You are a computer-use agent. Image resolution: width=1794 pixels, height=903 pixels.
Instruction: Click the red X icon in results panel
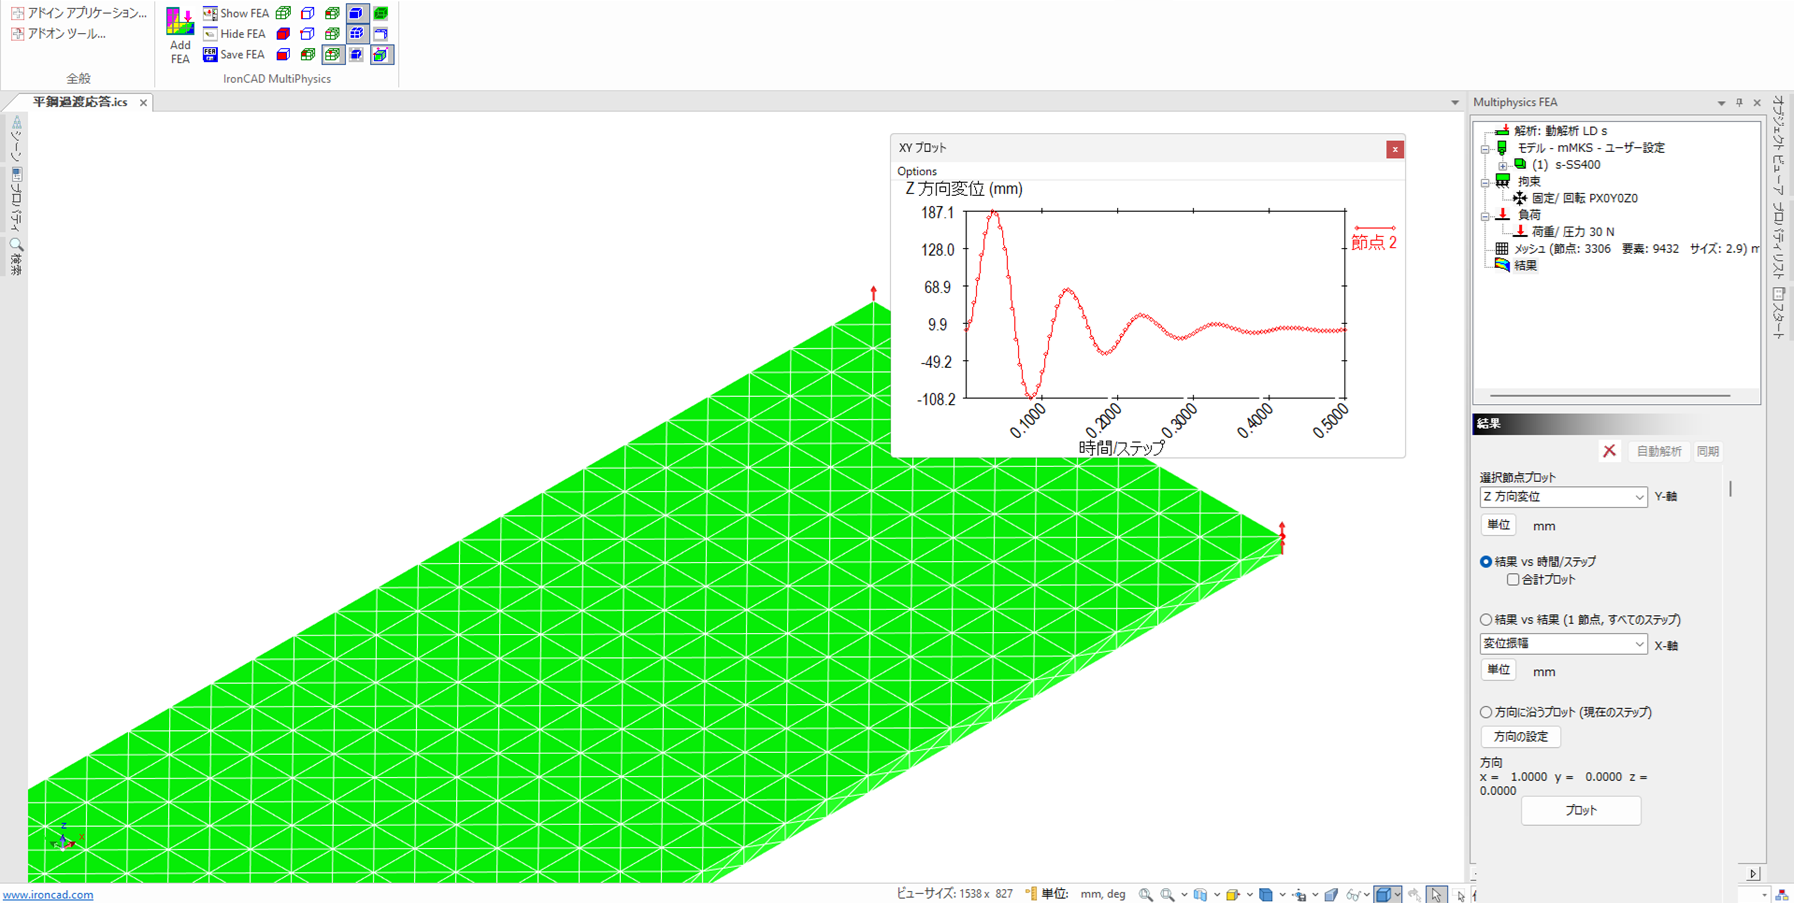1609,451
